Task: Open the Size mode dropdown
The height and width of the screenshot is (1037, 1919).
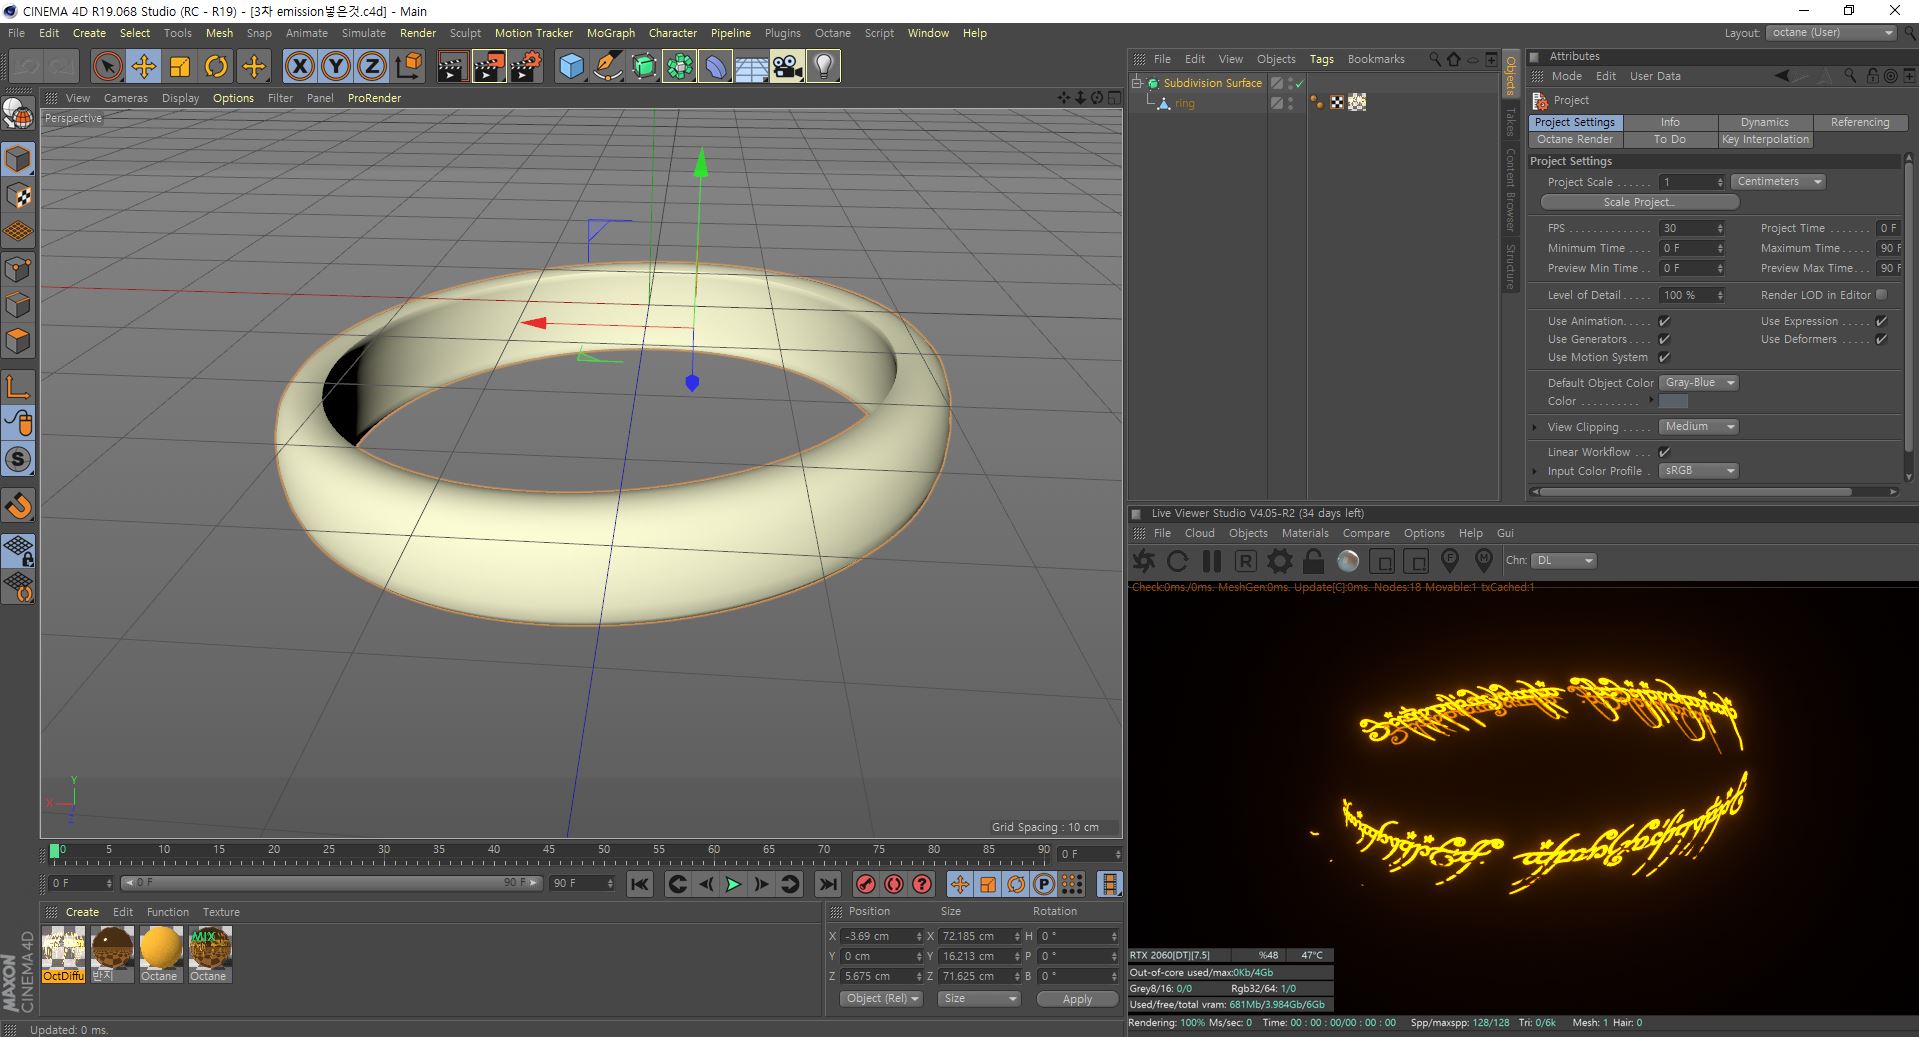Action: (x=979, y=999)
